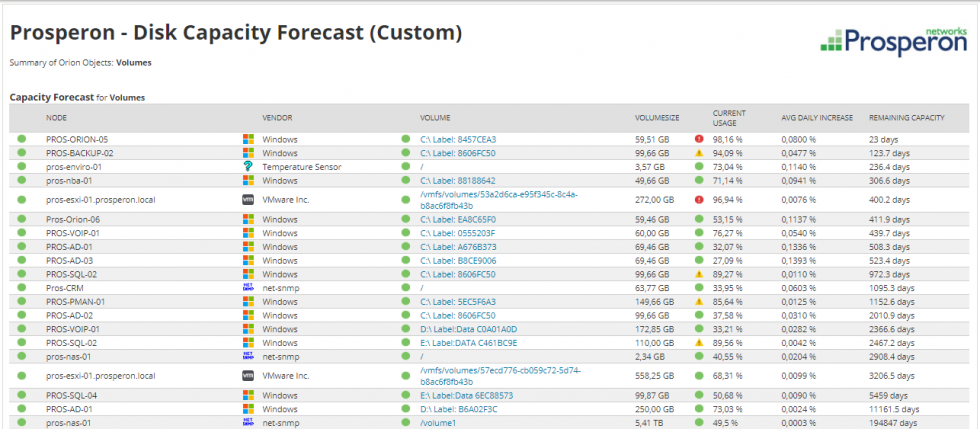Click the green status dot before PROS-ORION-05
Image resolution: width=980 pixels, height=429 pixels.
coord(21,139)
